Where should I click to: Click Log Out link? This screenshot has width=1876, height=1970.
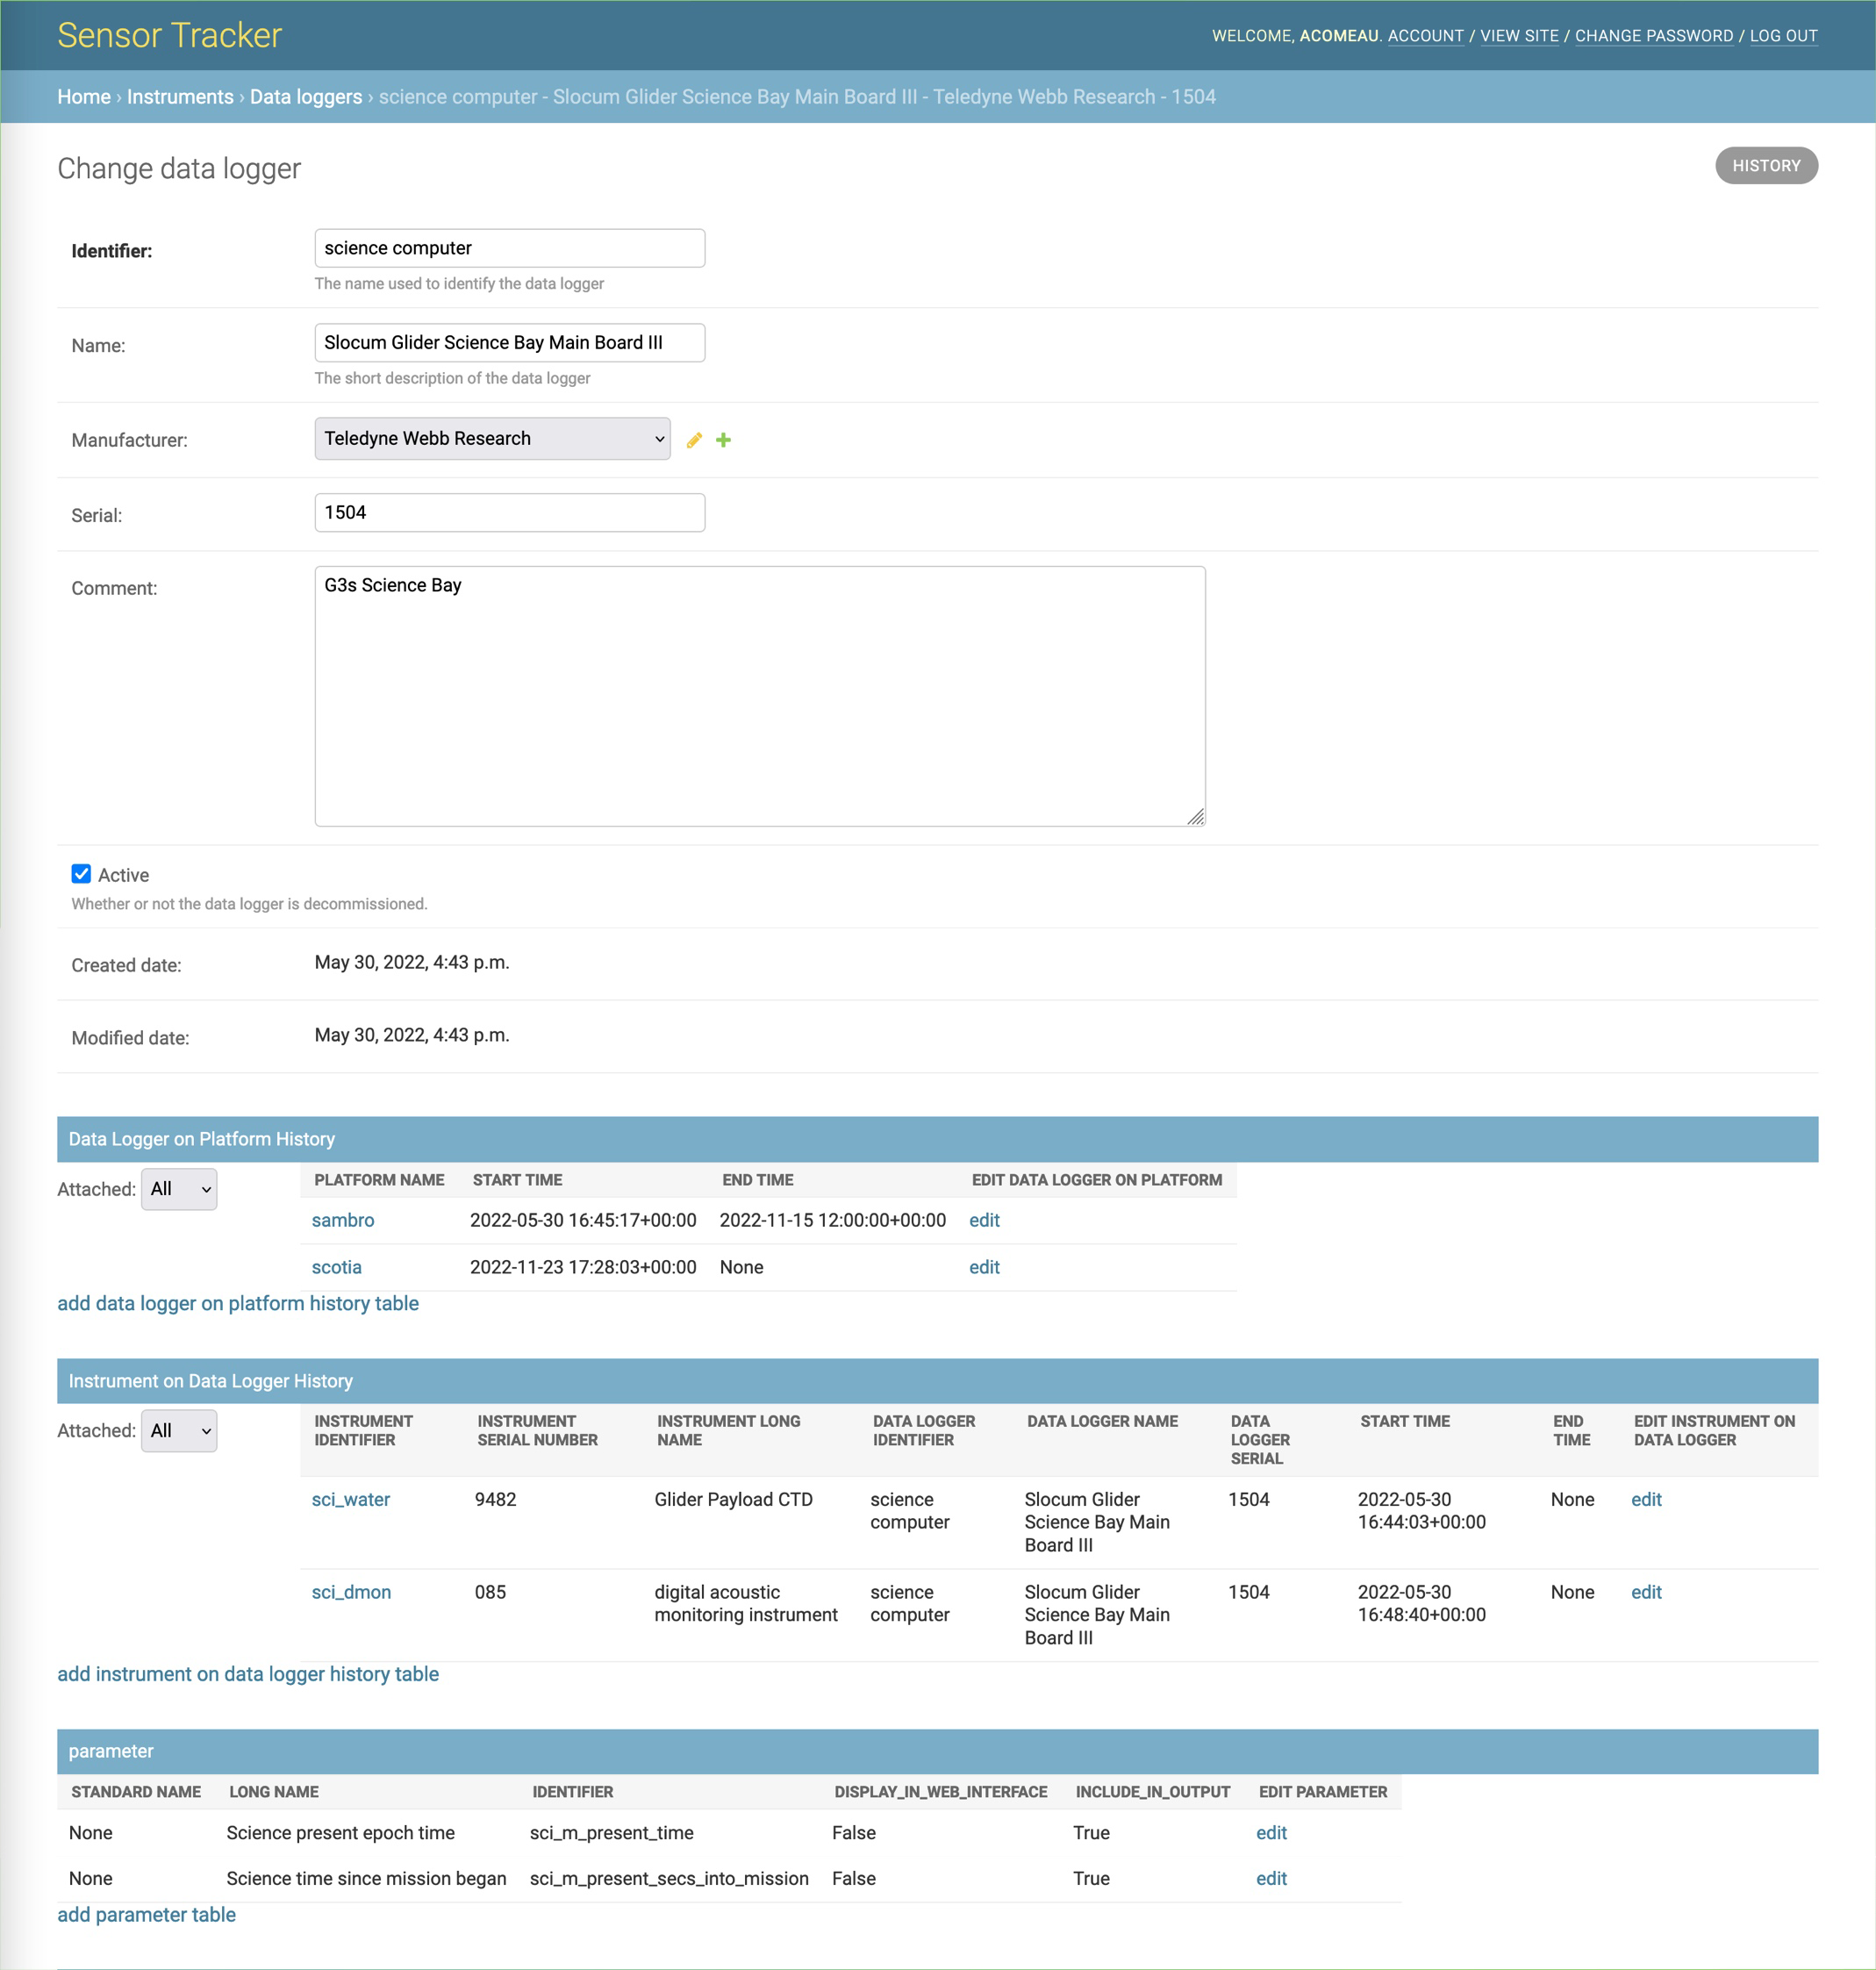click(1783, 36)
